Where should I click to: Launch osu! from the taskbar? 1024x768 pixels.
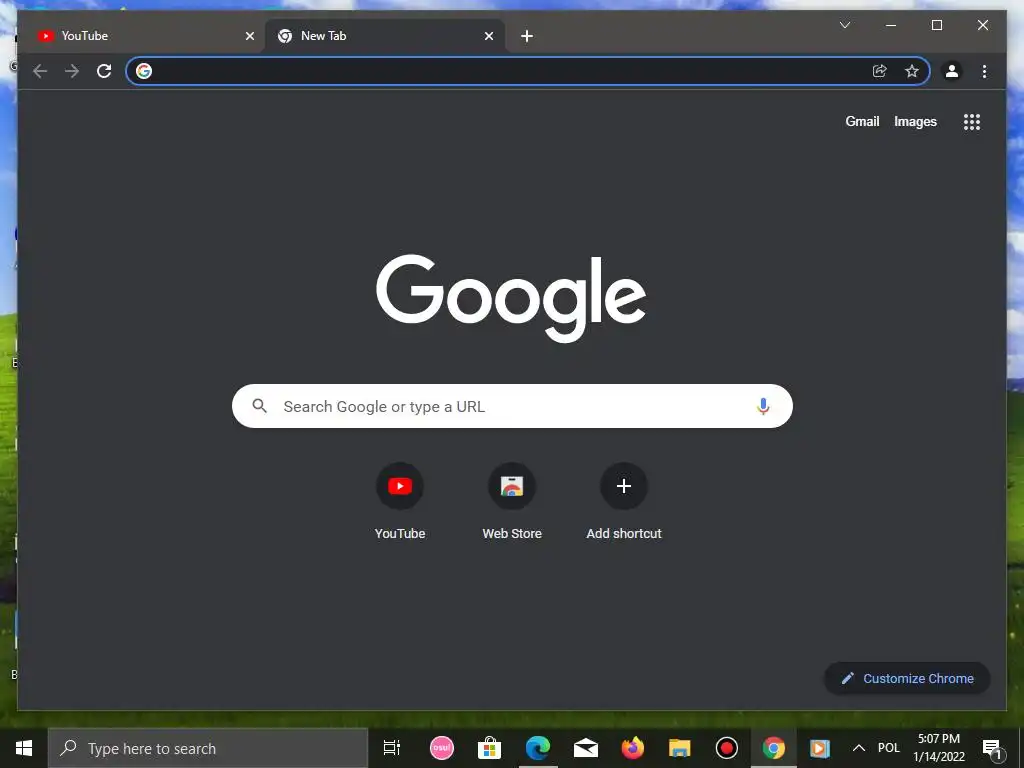pos(442,748)
